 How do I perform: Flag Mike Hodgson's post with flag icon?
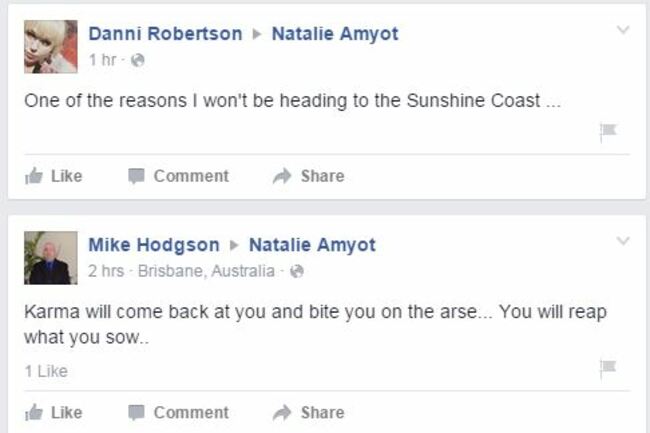pyautogui.click(x=608, y=368)
